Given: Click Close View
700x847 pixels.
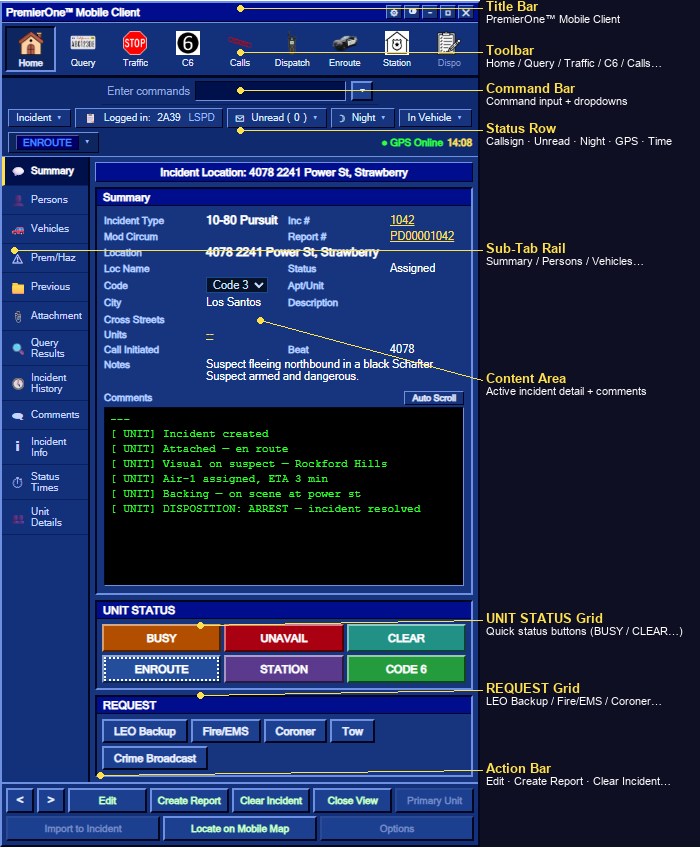Looking at the screenshot, I should 352,801.
